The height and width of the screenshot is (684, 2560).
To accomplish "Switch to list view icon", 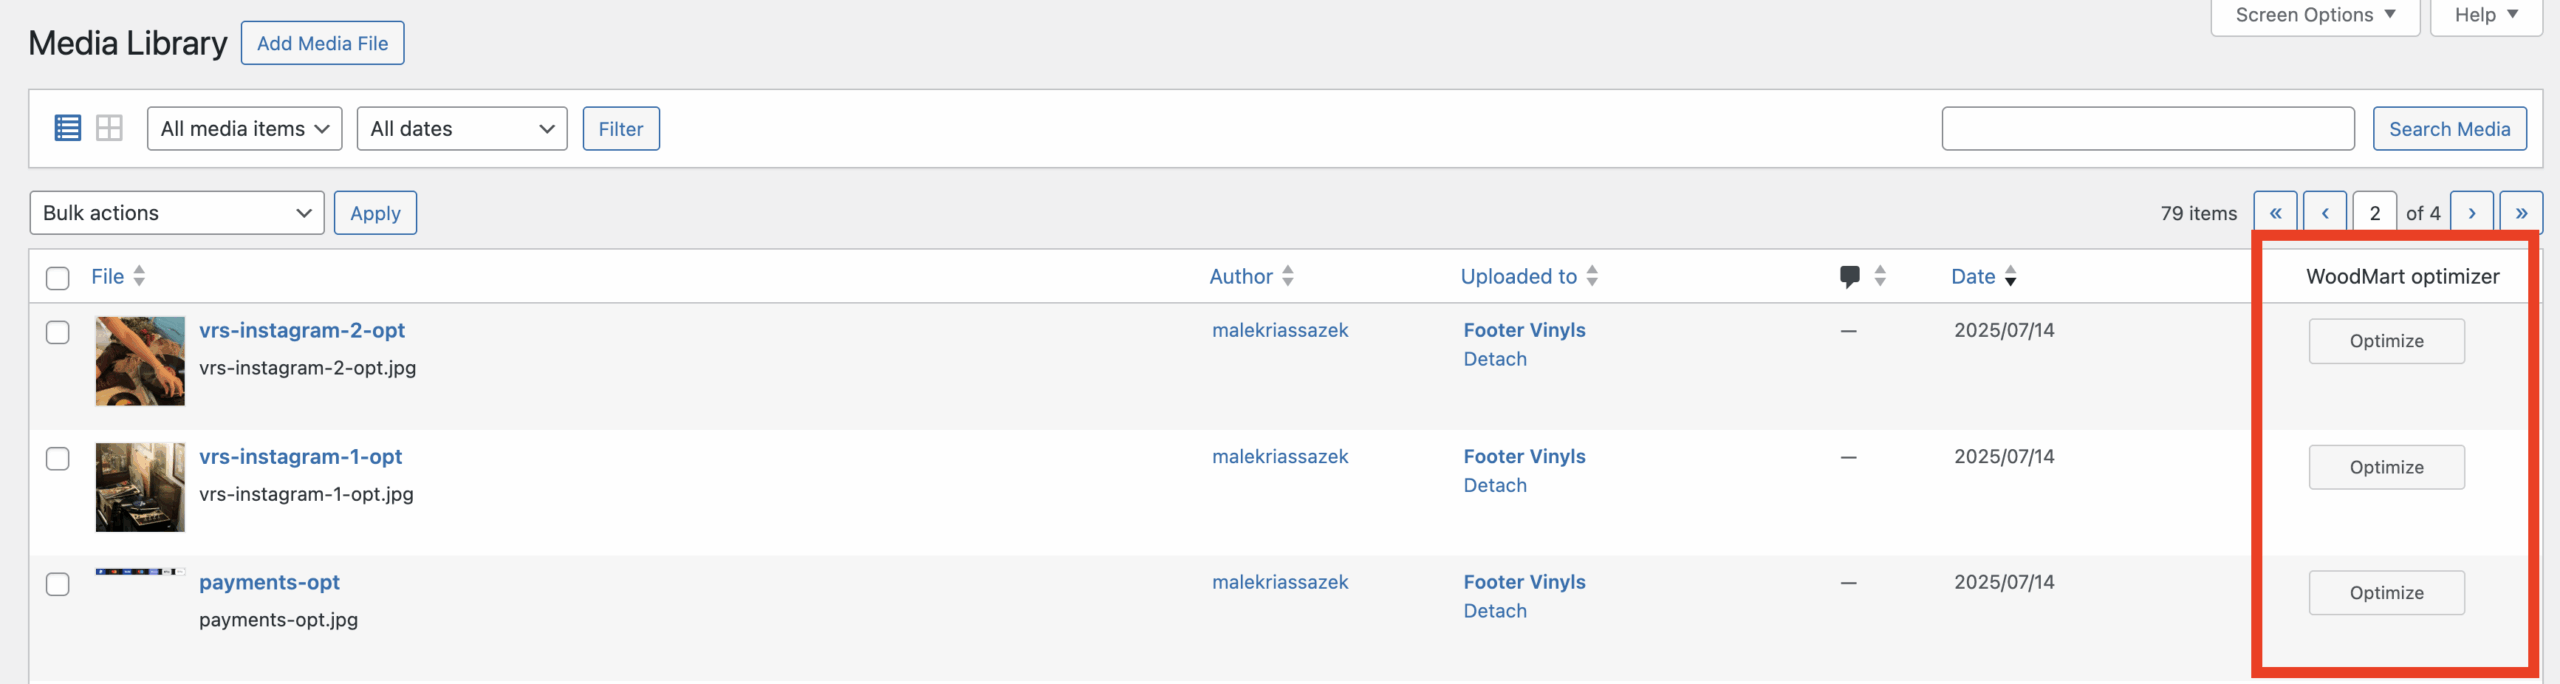I will point(68,128).
